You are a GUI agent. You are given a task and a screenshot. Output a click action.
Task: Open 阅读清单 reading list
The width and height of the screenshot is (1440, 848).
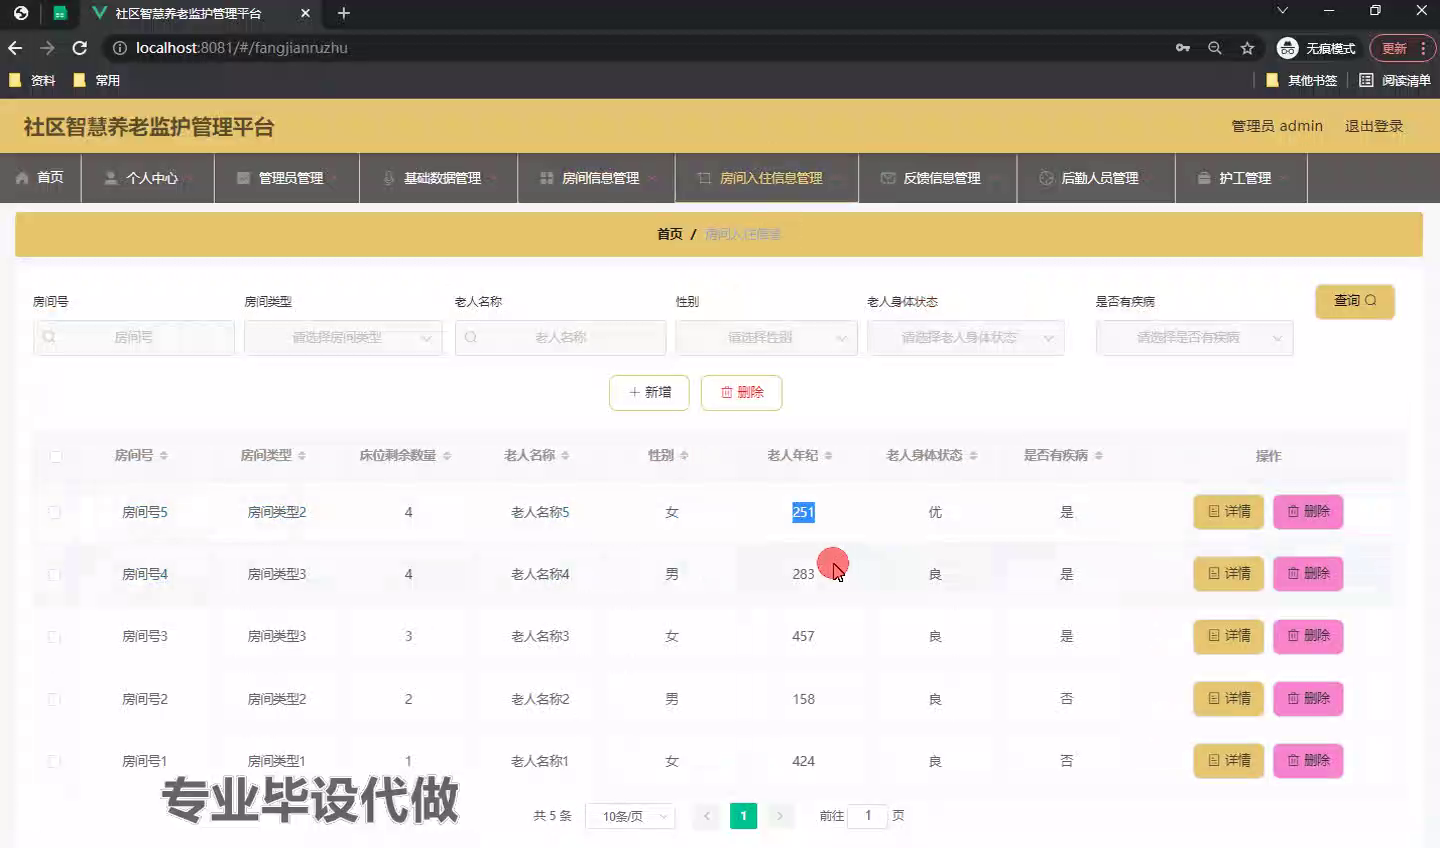1395,80
